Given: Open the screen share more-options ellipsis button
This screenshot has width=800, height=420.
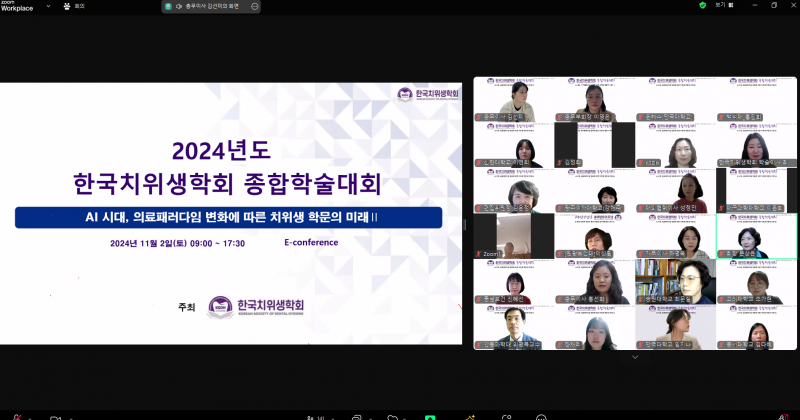Looking at the screenshot, I should pyautogui.click(x=255, y=6).
